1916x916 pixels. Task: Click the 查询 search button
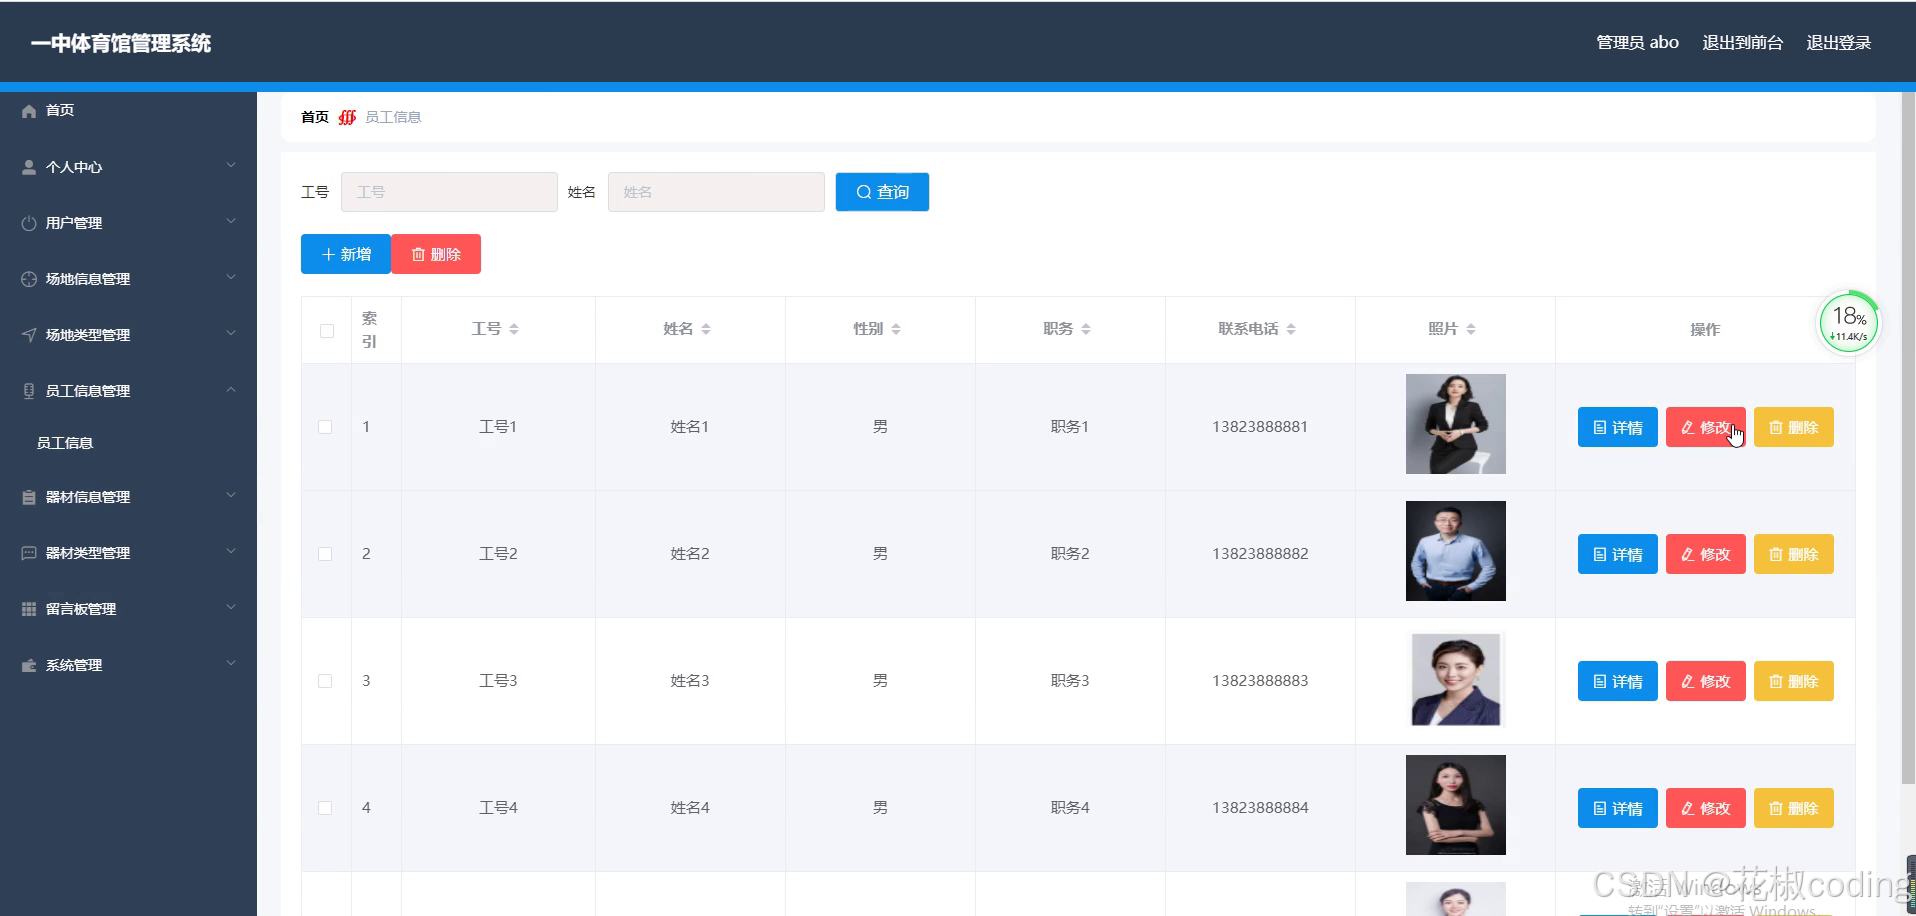coord(882,192)
